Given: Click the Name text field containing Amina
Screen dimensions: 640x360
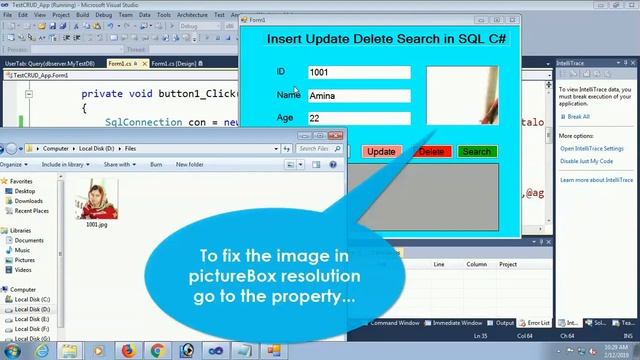Looking at the screenshot, I should coord(359,96).
